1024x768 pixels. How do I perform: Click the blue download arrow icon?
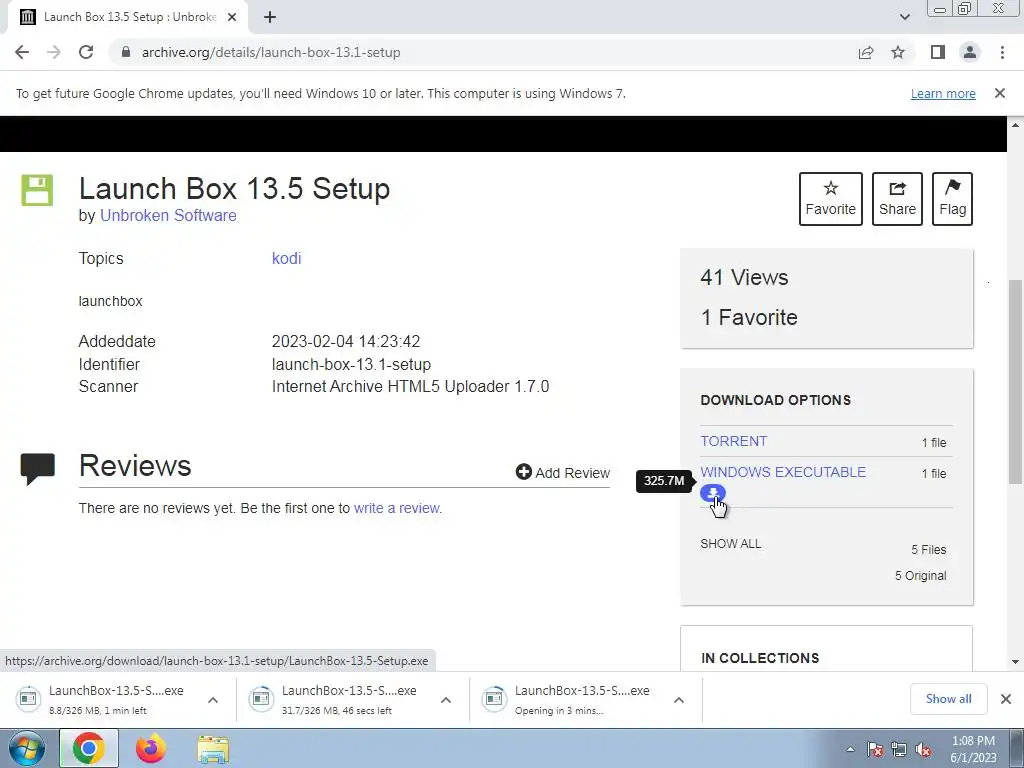tap(712, 492)
